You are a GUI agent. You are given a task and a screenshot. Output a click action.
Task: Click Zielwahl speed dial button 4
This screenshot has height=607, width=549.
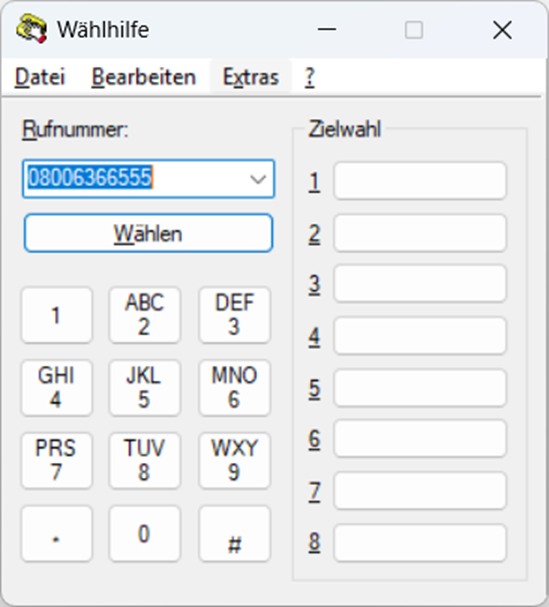pyautogui.click(x=420, y=336)
